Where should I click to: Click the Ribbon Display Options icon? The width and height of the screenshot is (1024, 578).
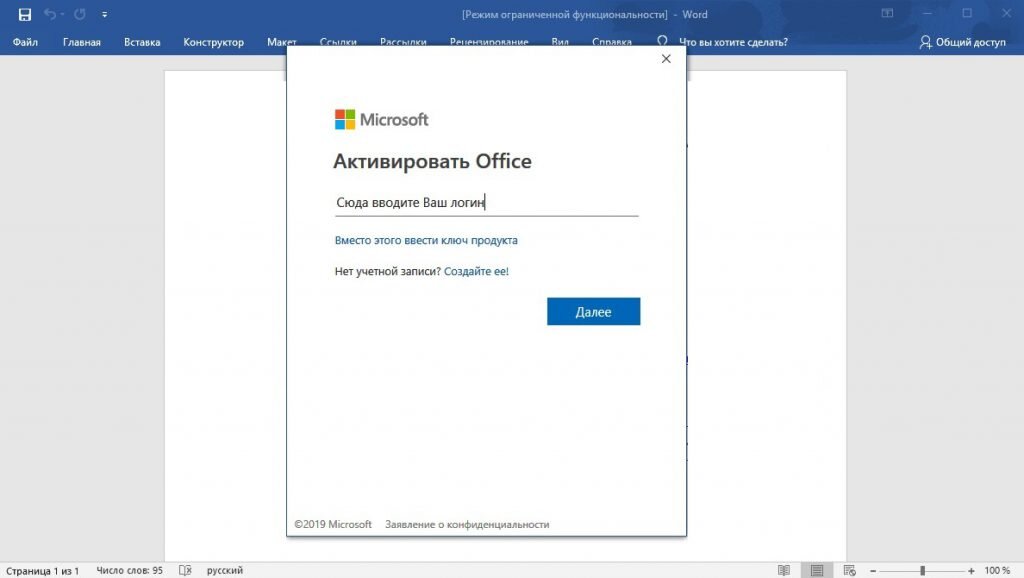887,13
